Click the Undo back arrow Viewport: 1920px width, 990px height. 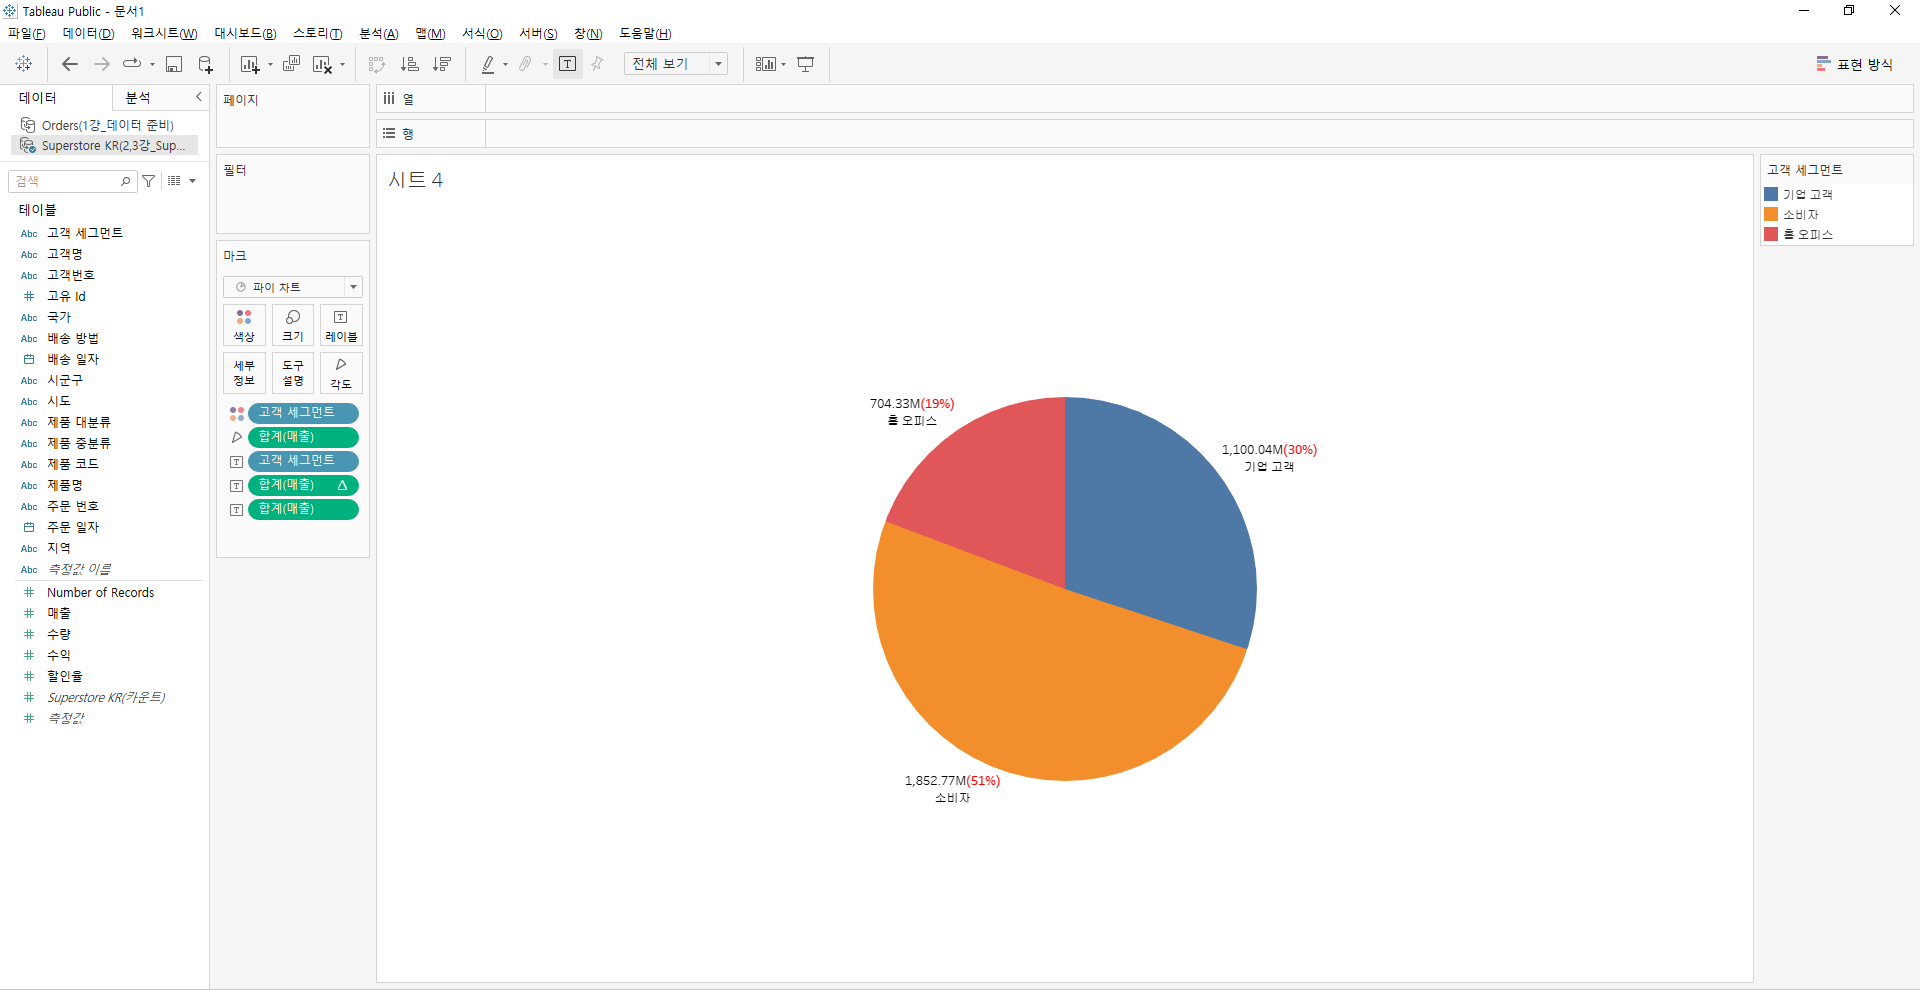click(70, 64)
